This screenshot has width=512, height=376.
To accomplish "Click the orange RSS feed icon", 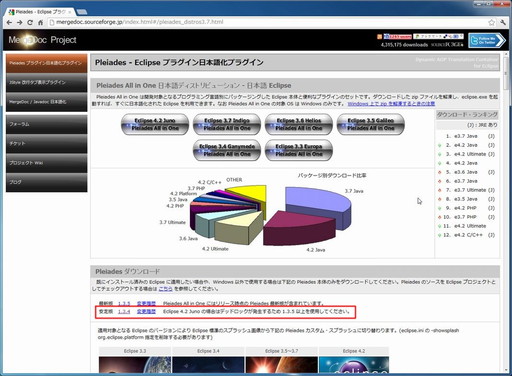I will 379,36.
